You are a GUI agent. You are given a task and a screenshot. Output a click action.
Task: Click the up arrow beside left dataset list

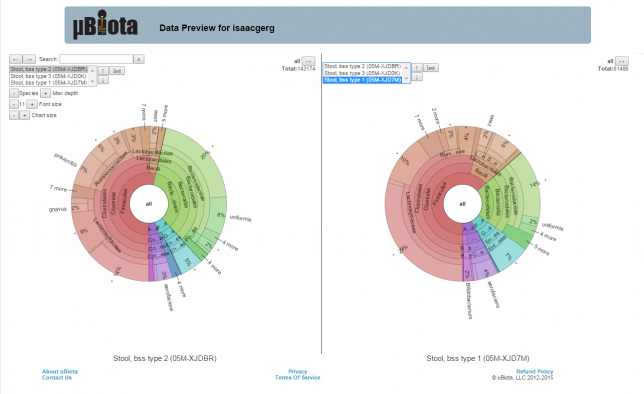pyautogui.click(x=103, y=71)
